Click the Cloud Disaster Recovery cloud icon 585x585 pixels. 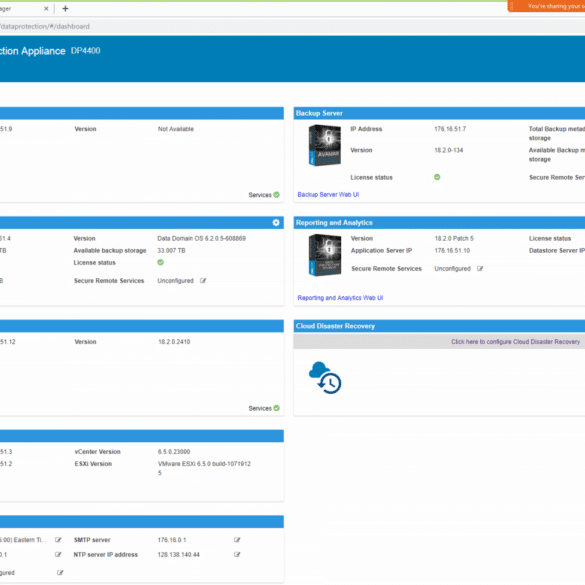tap(325, 378)
